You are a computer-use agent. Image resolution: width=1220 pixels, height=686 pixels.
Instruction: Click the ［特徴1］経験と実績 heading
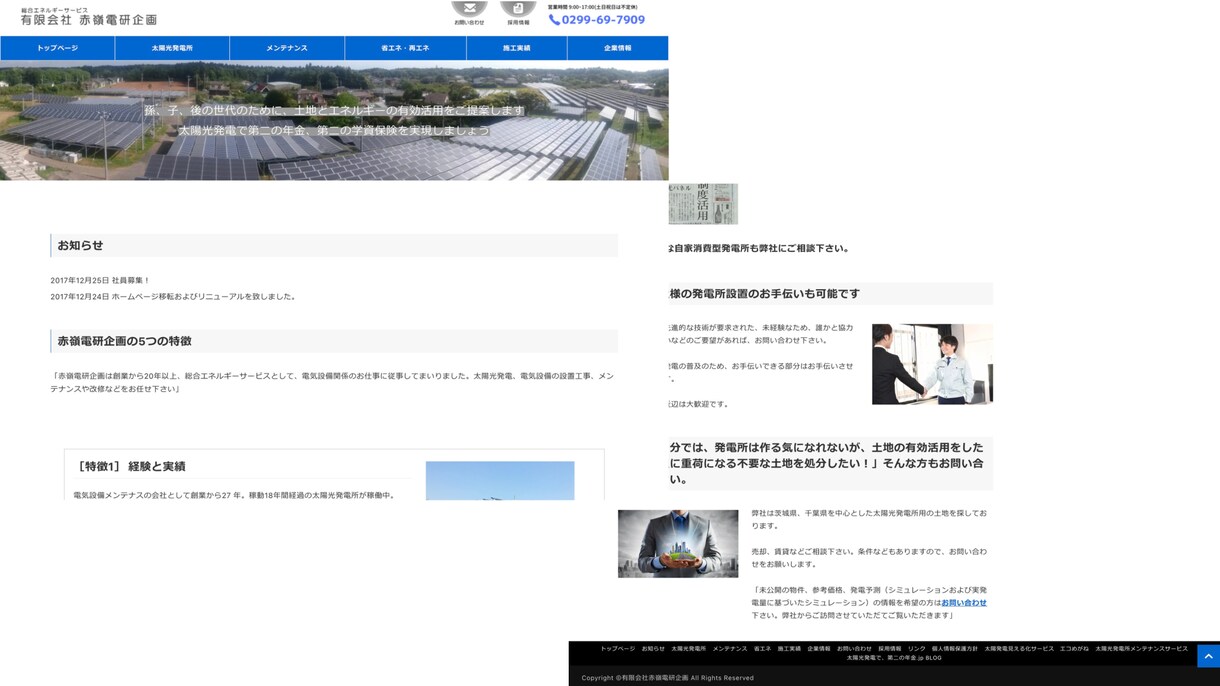(131, 467)
